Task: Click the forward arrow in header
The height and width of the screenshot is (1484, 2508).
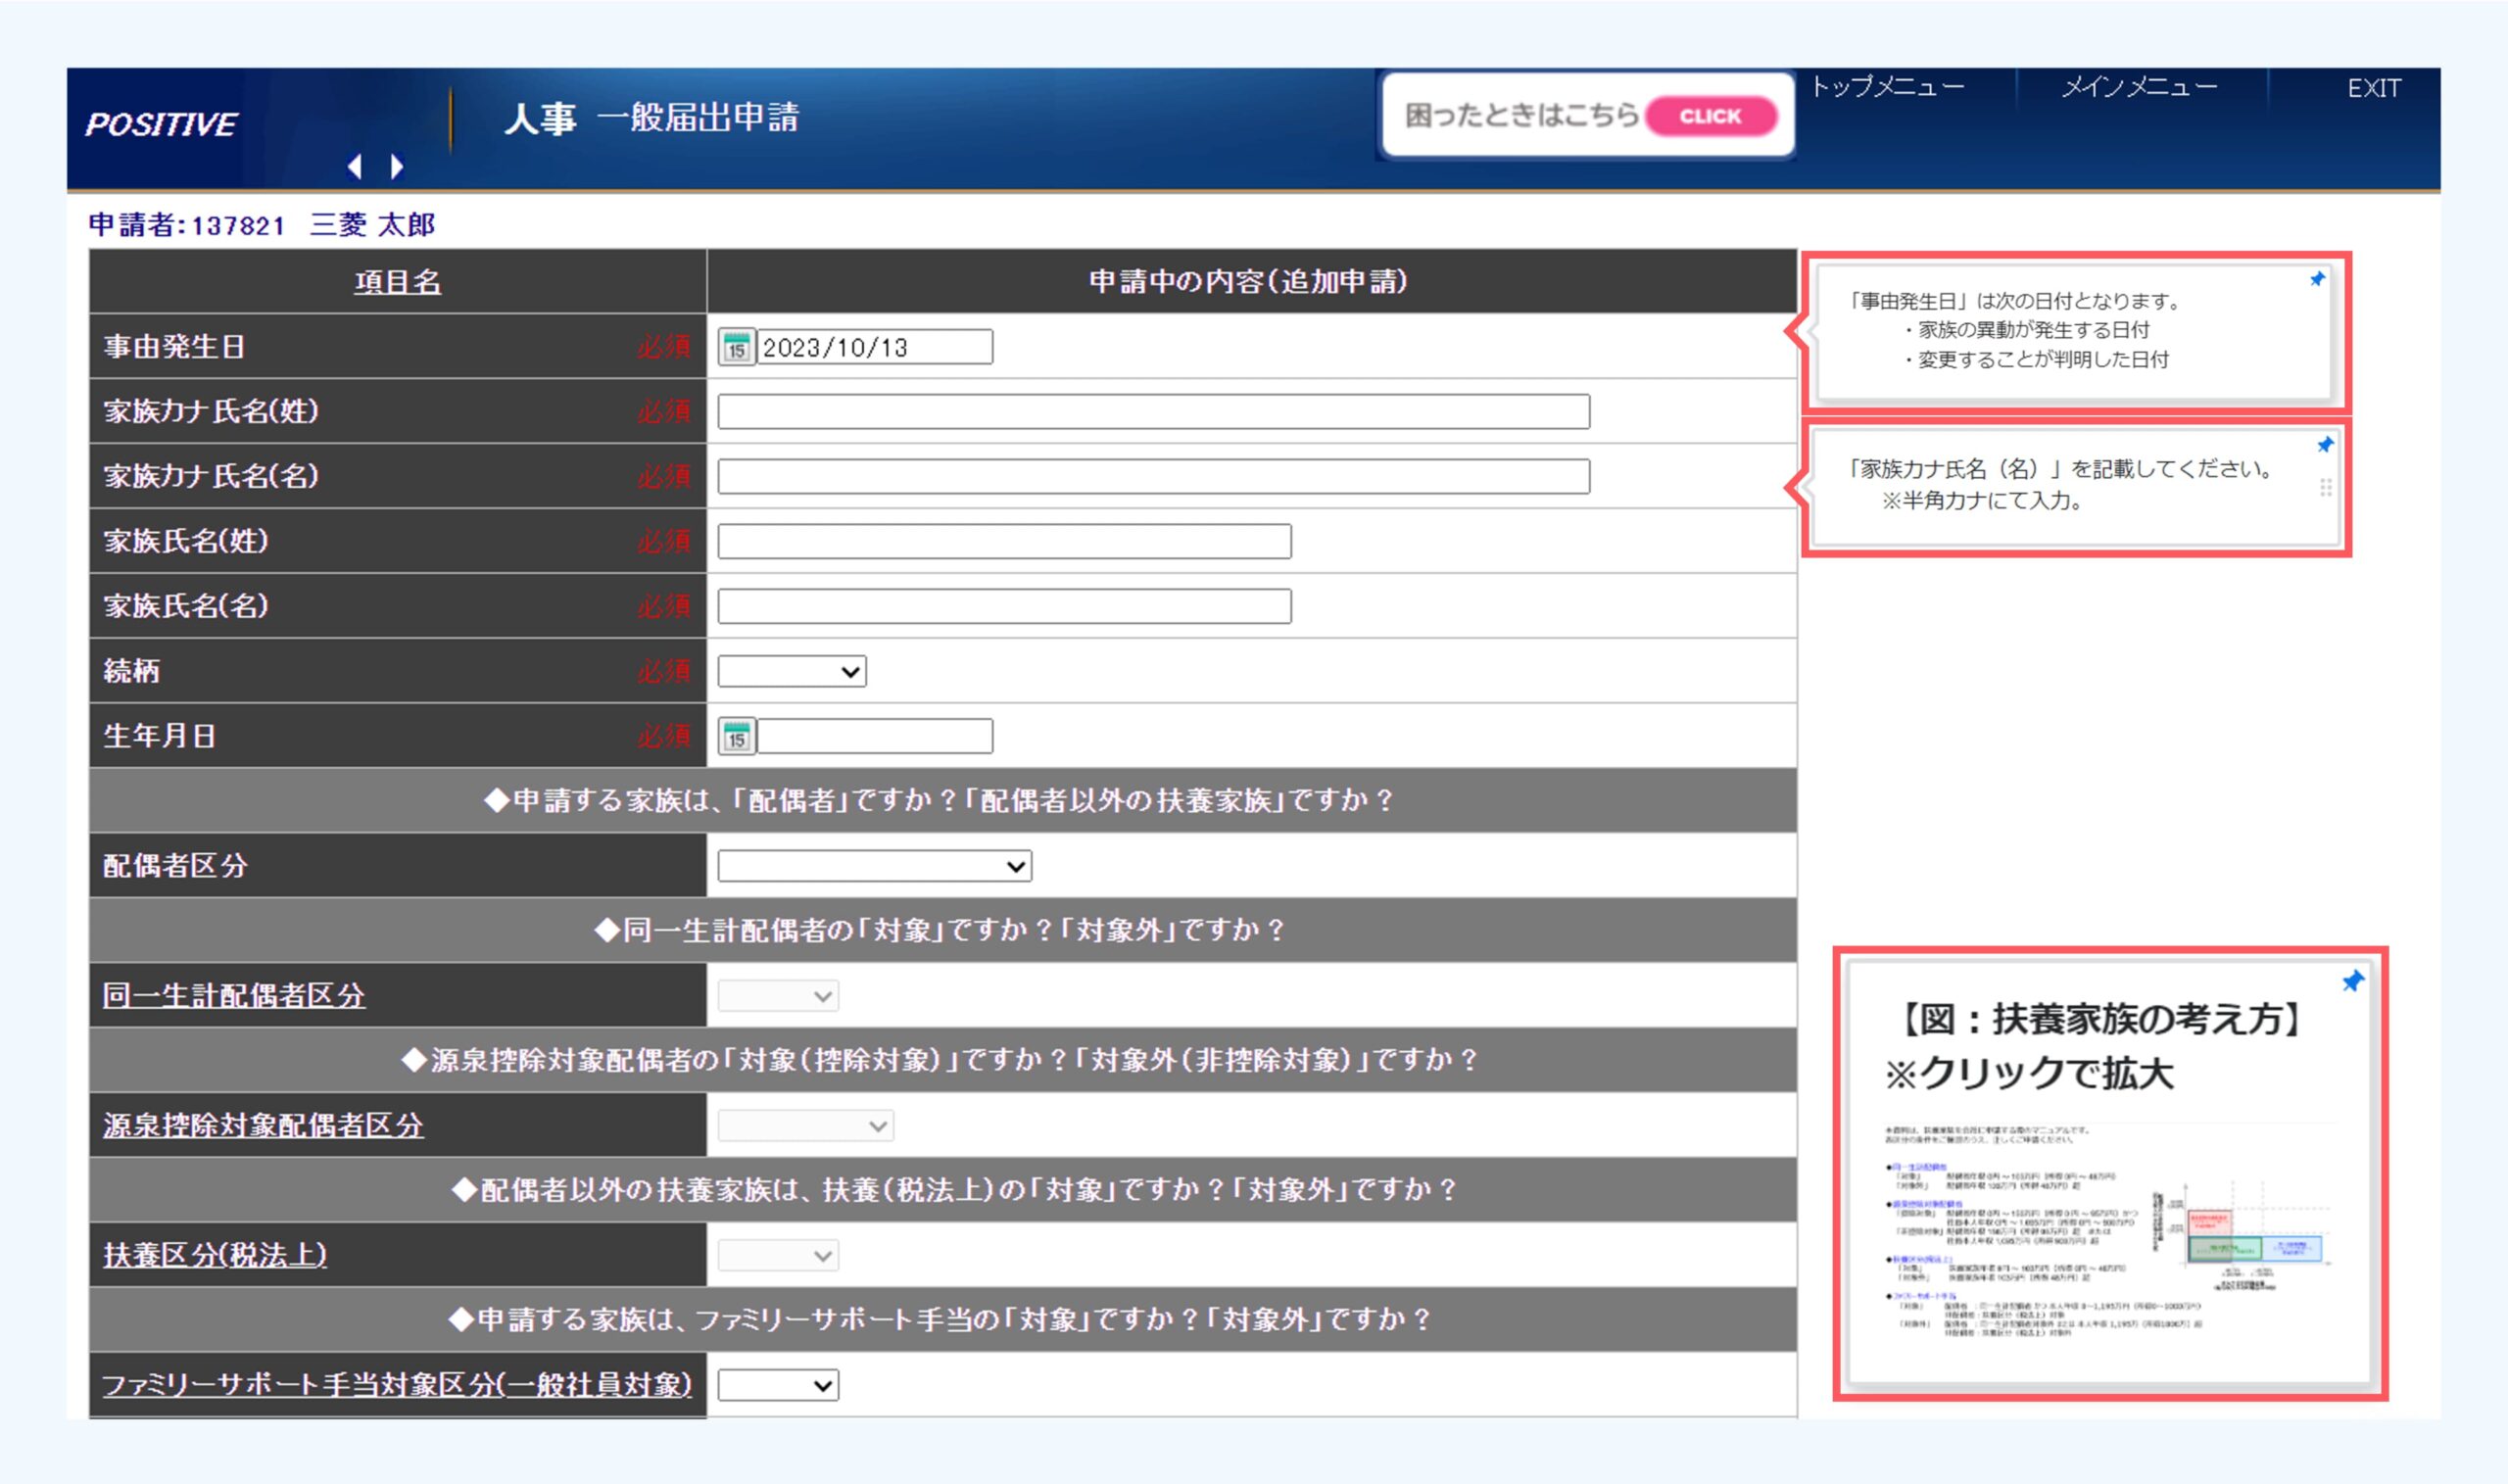Action: pyautogui.click(x=397, y=166)
